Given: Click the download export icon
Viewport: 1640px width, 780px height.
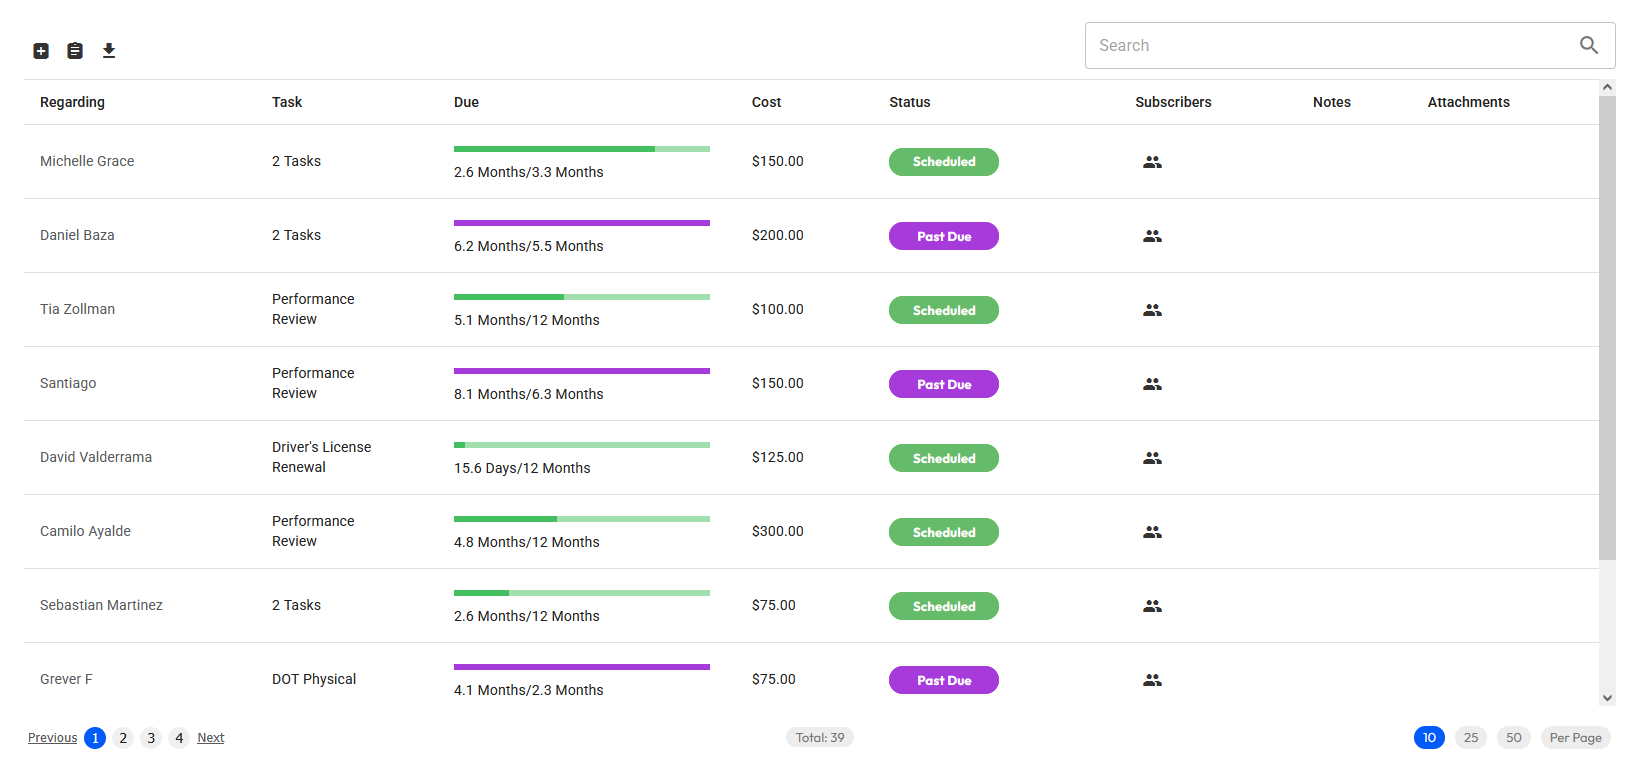Looking at the screenshot, I should click(109, 51).
